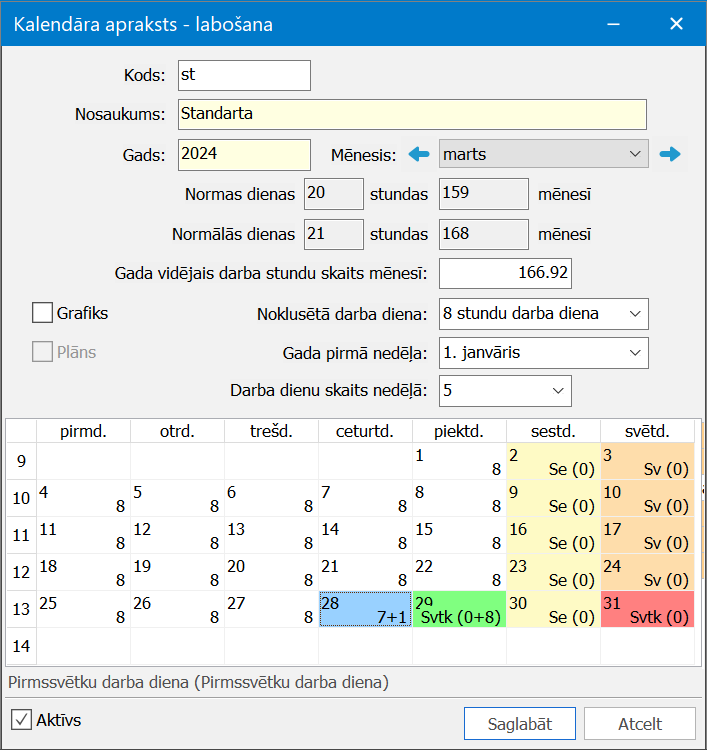
Task: Select calendar day 22 cell
Action: 459,572
